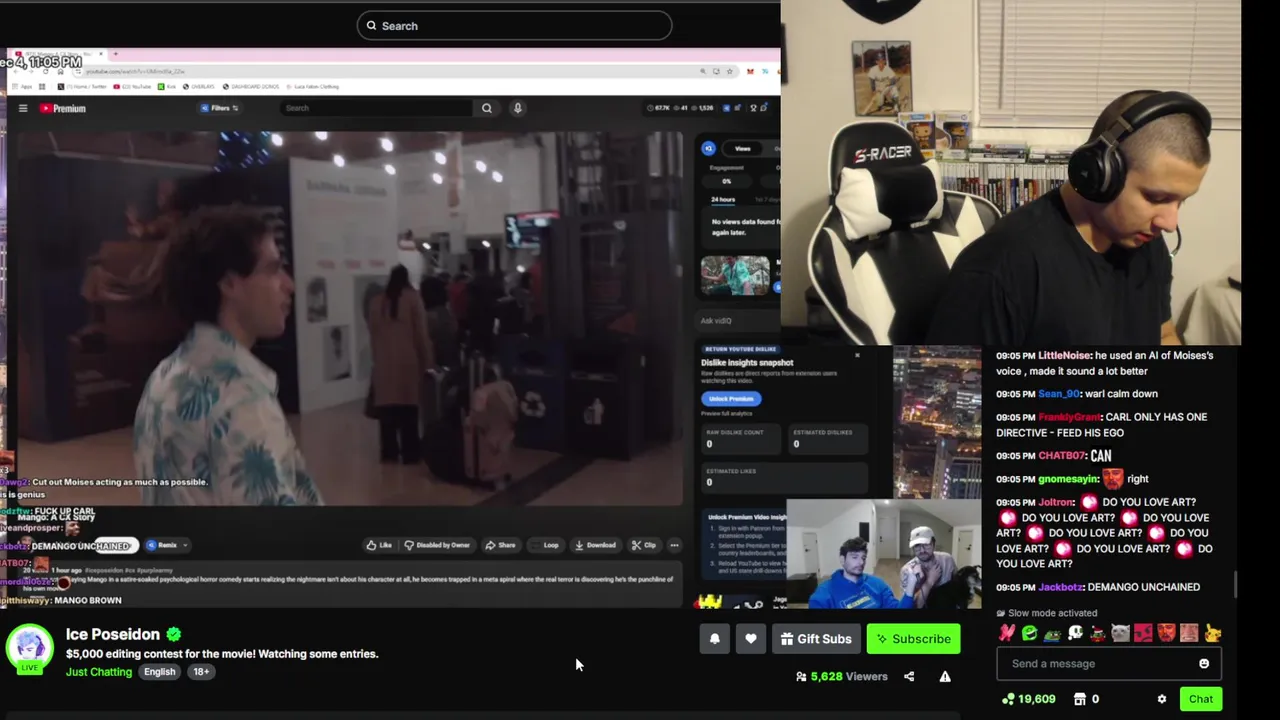
Task: Toggle the notification bell for the channel
Action: pos(715,639)
